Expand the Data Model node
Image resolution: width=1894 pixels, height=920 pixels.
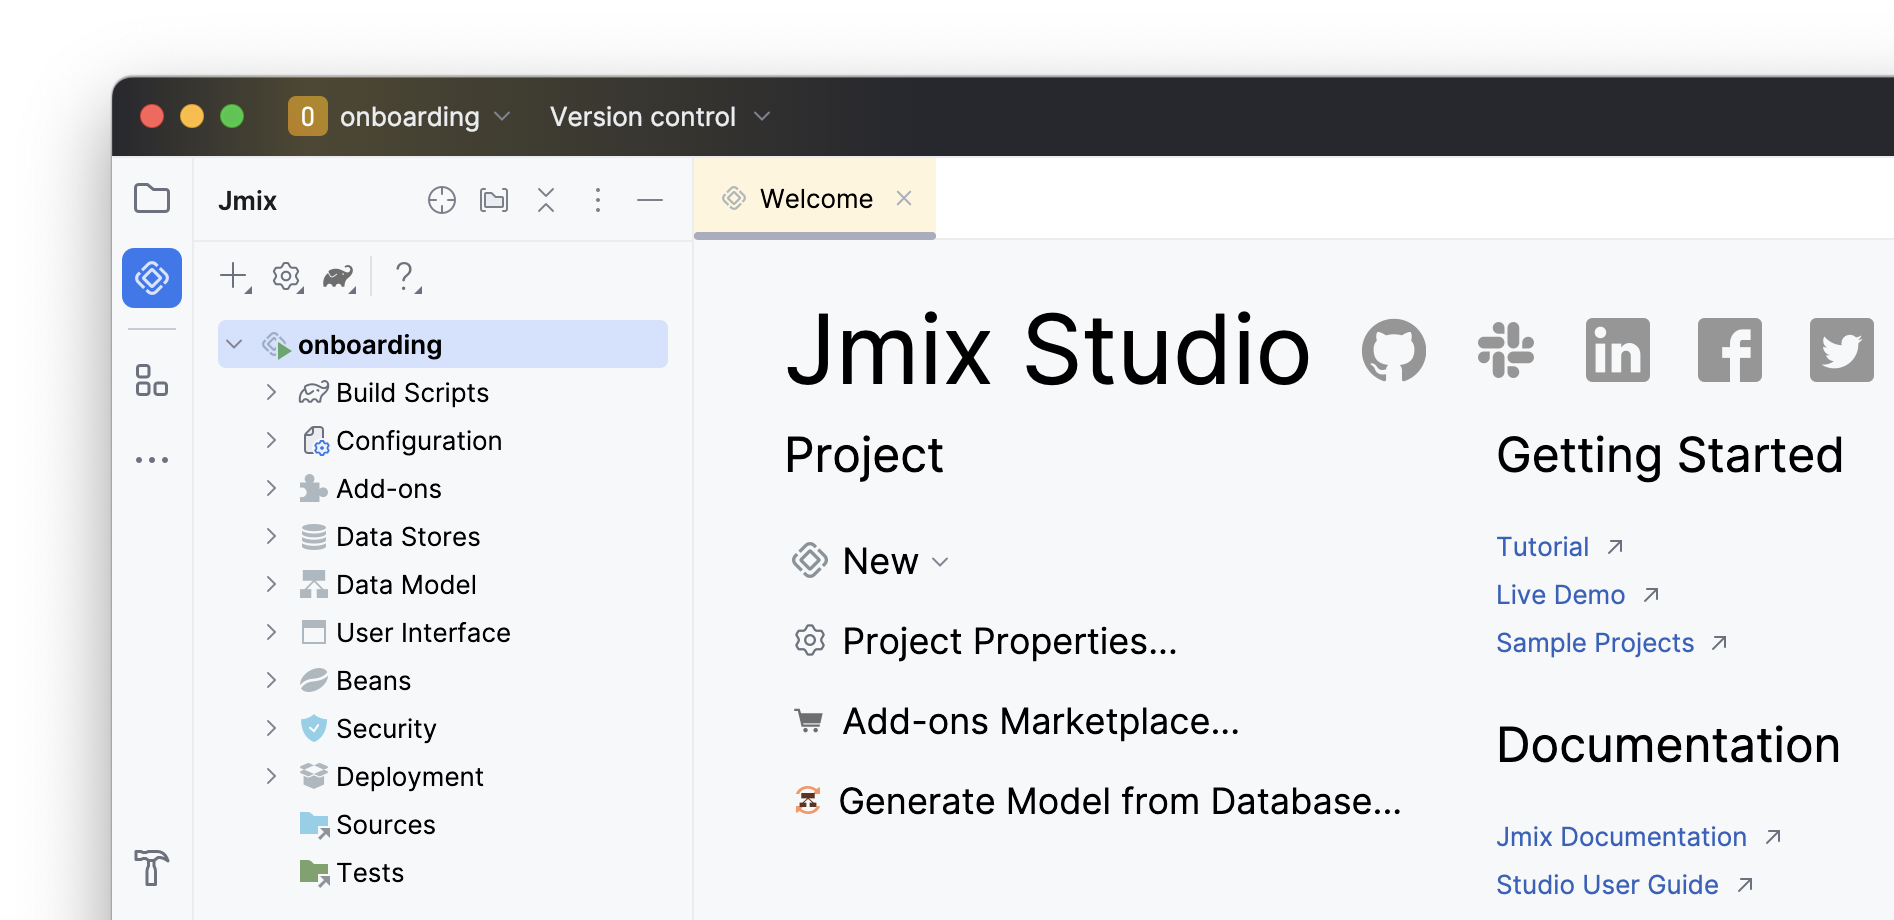tap(271, 584)
